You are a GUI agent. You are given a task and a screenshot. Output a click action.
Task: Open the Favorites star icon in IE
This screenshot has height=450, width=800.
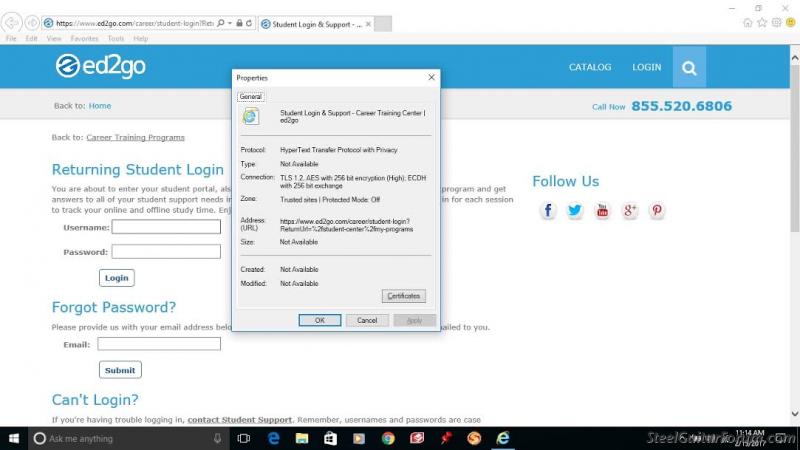click(762, 22)
